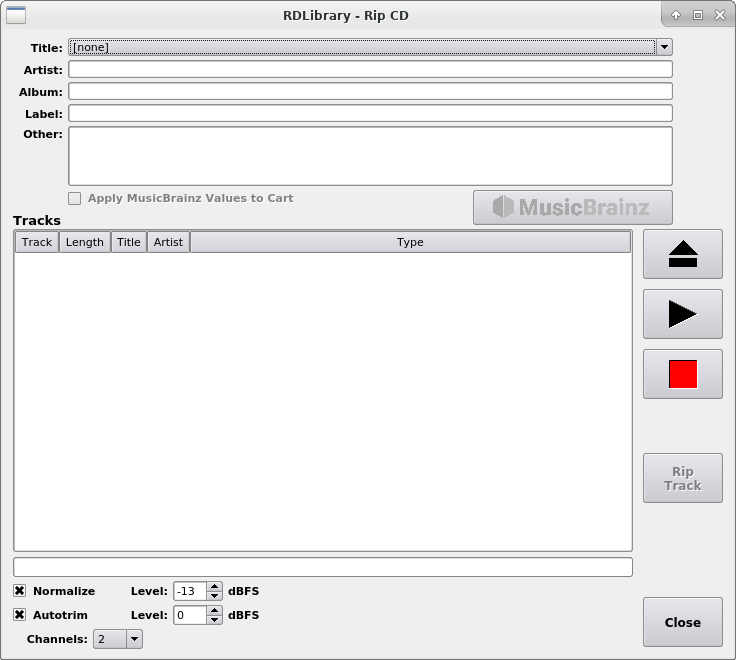Disable the Normalize checkbox
The width and height of the screenshot is (736, 660).
(20, 591)
